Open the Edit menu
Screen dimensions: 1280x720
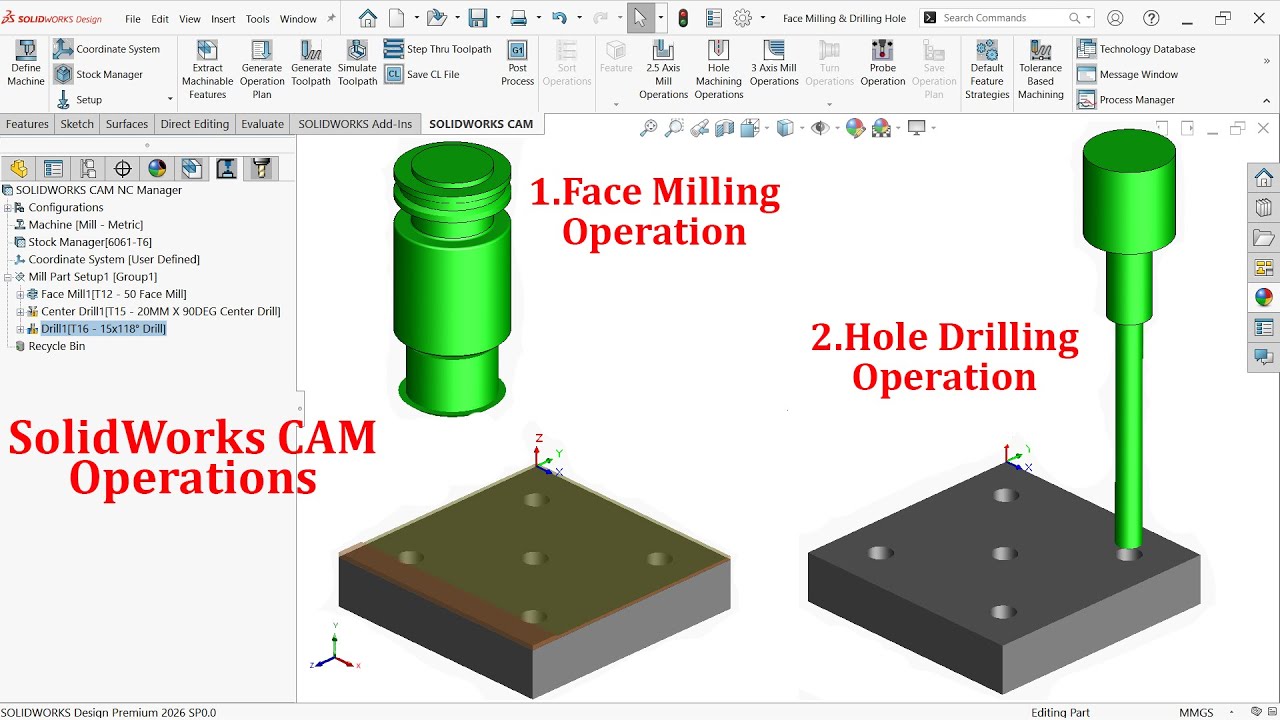coord(160,19)
